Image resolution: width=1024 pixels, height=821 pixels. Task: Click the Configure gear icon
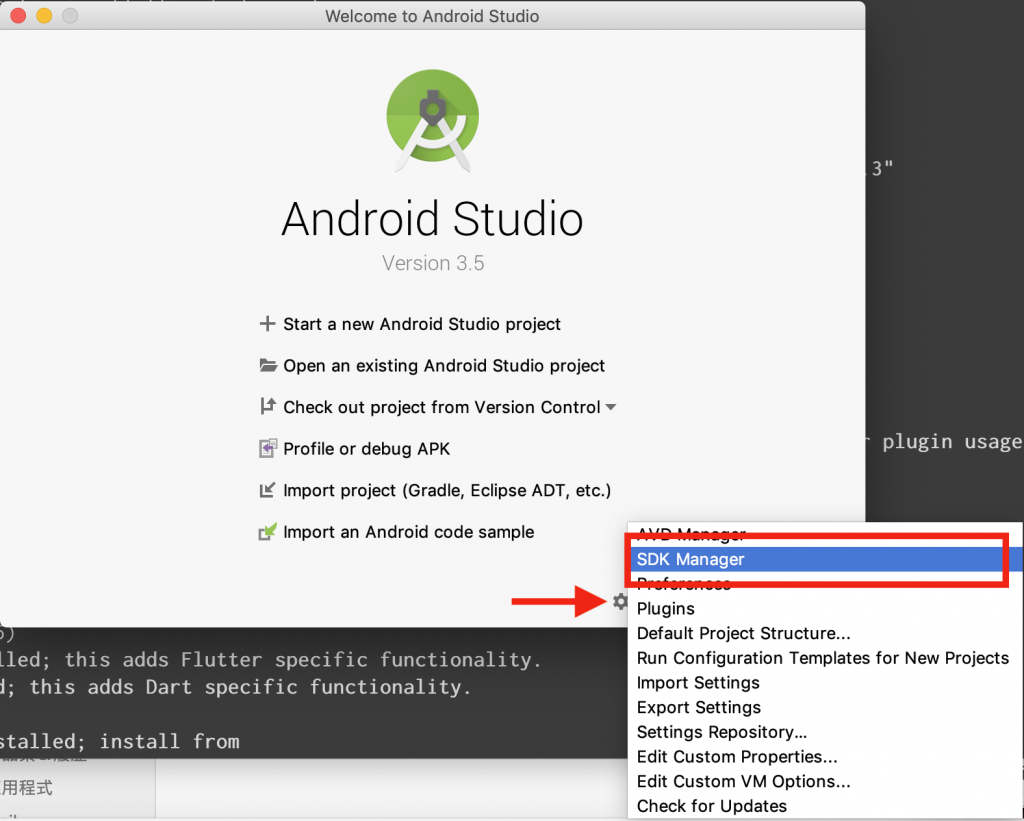(x=620, y=601)
